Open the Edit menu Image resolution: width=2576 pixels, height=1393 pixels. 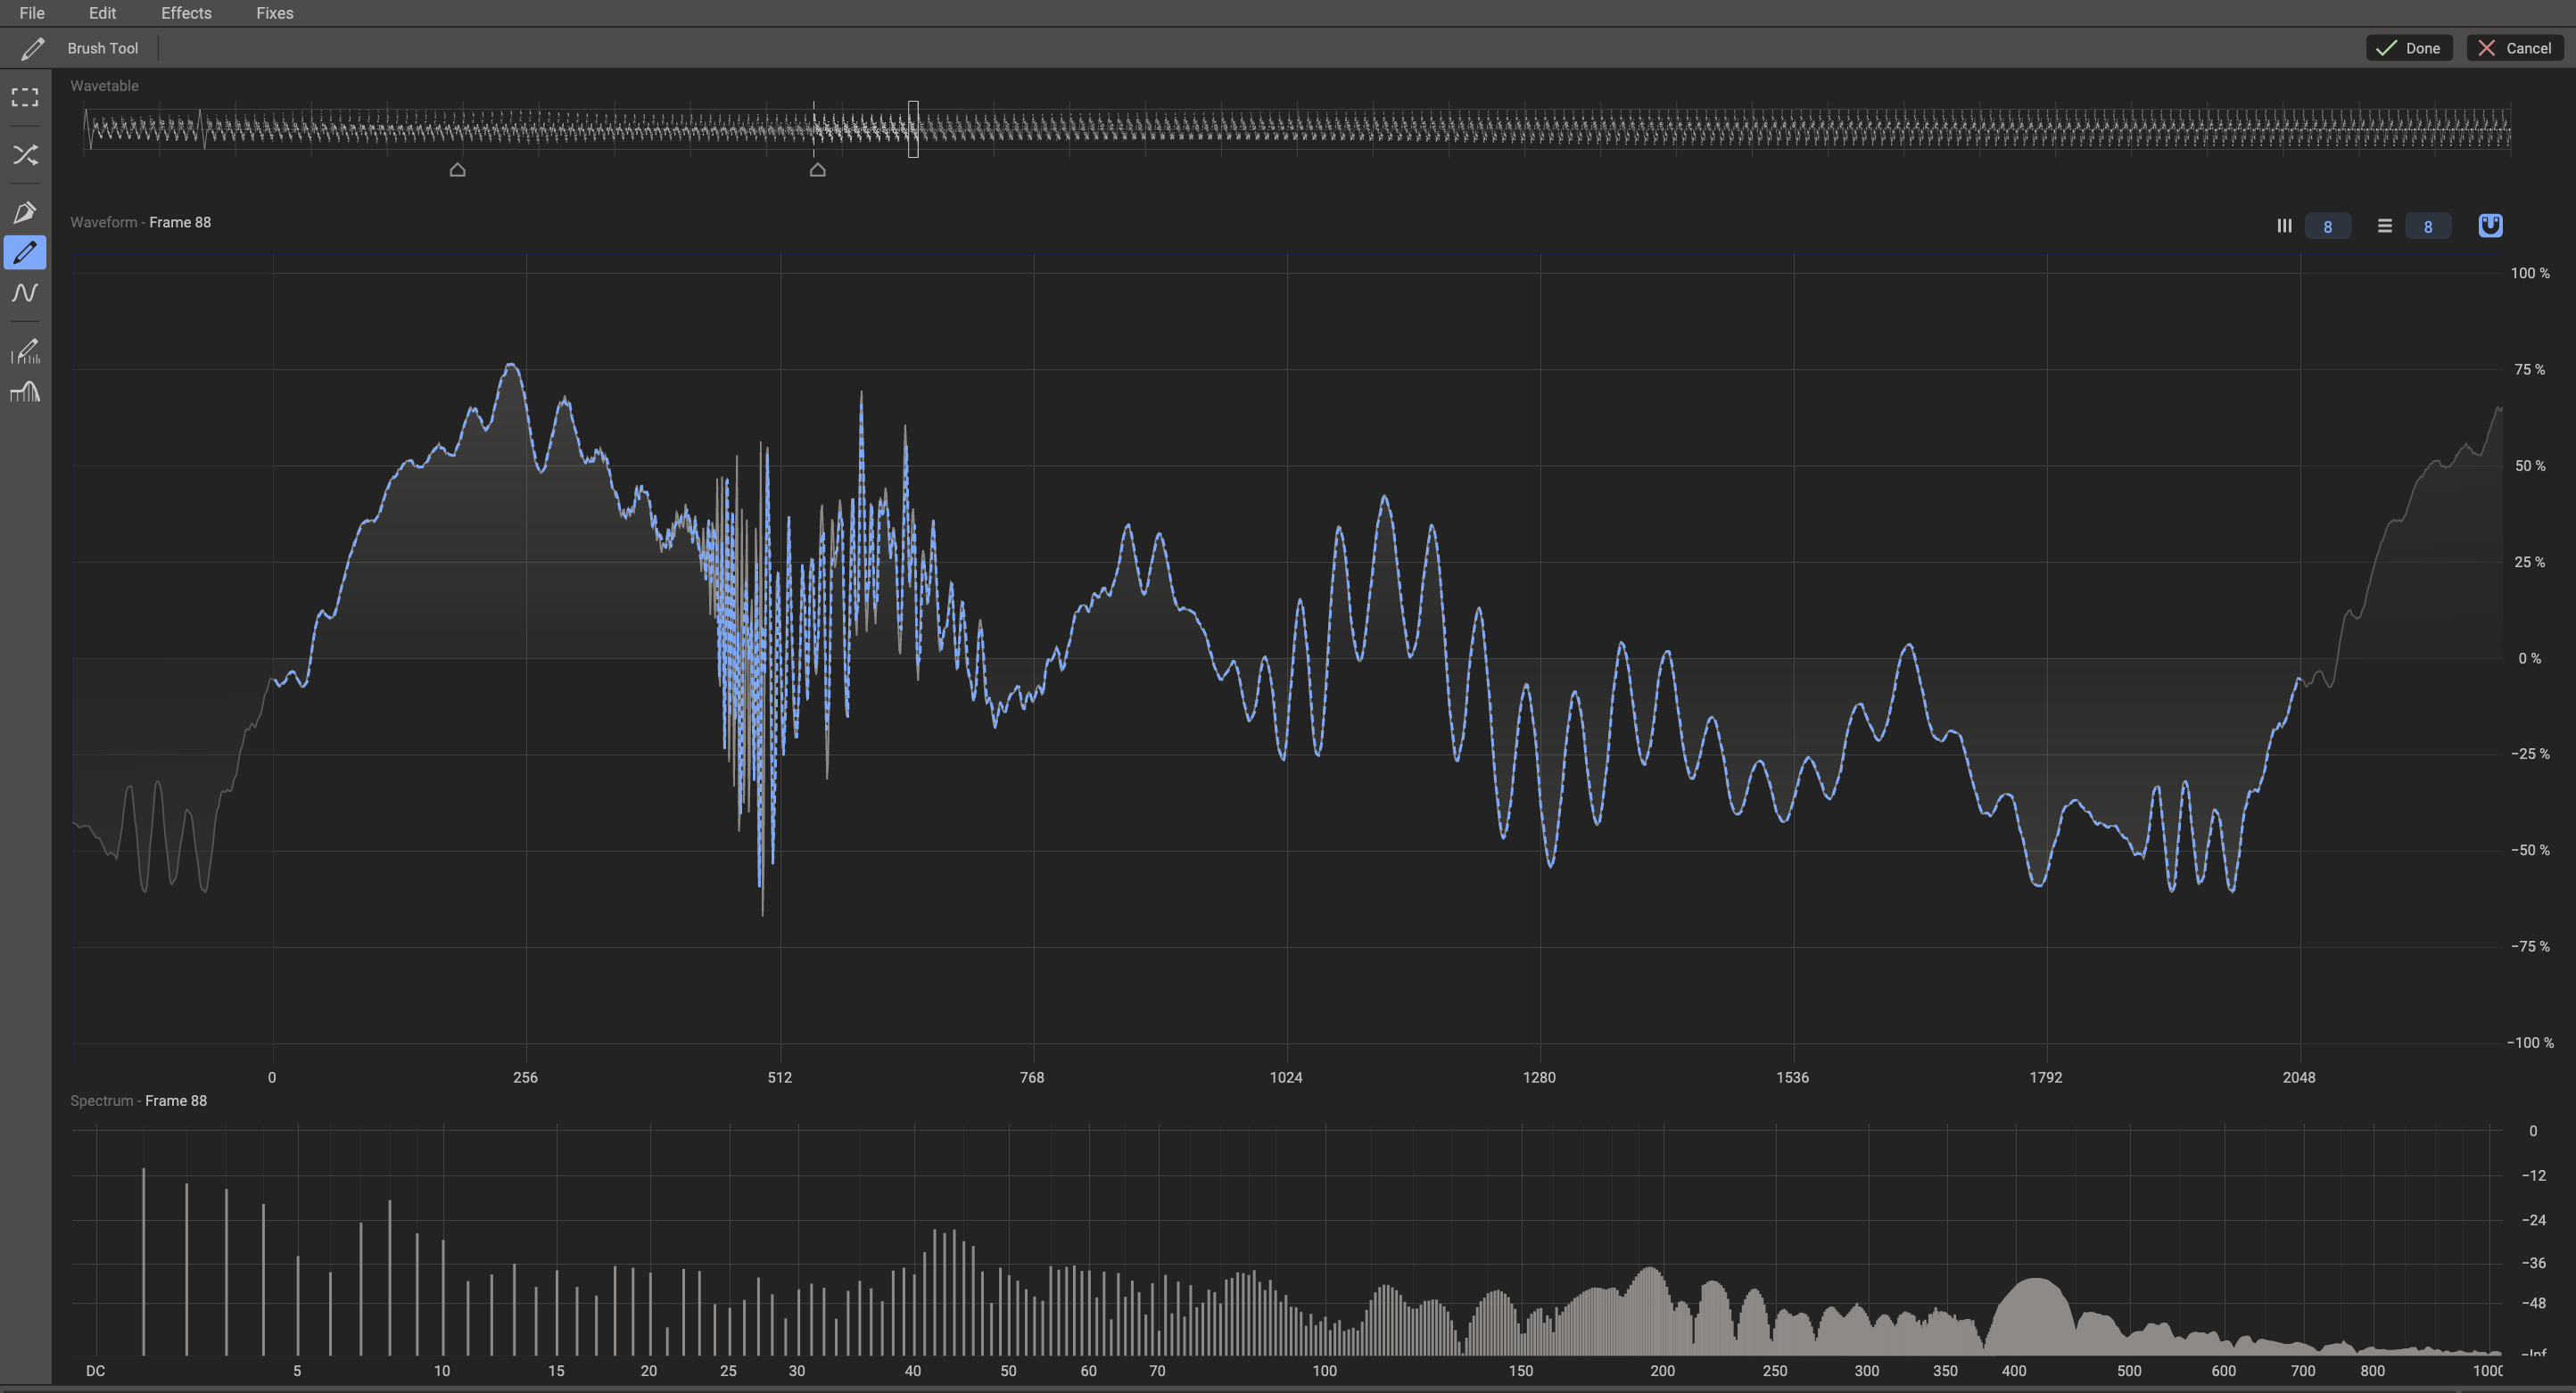102,13
